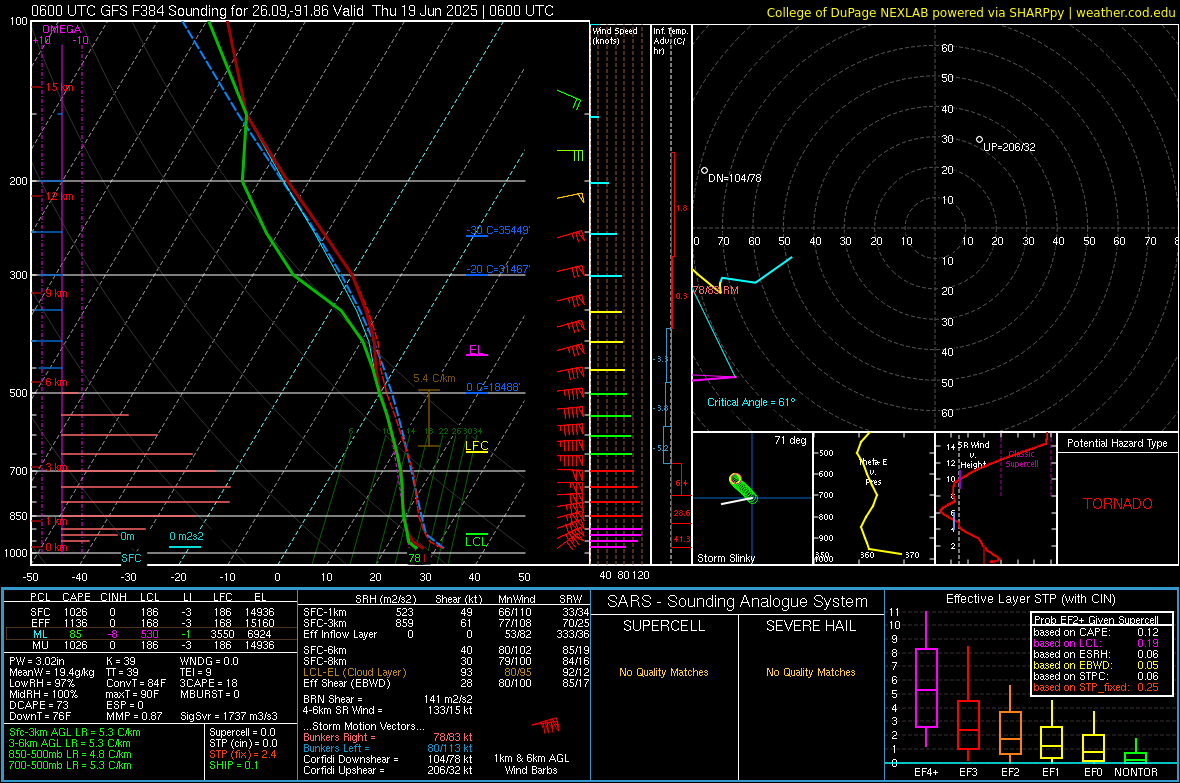Screen dimensions: 1180x783
Task: Click the based on STP_fixed: 0.25 line
Action: coord(1096,687)
